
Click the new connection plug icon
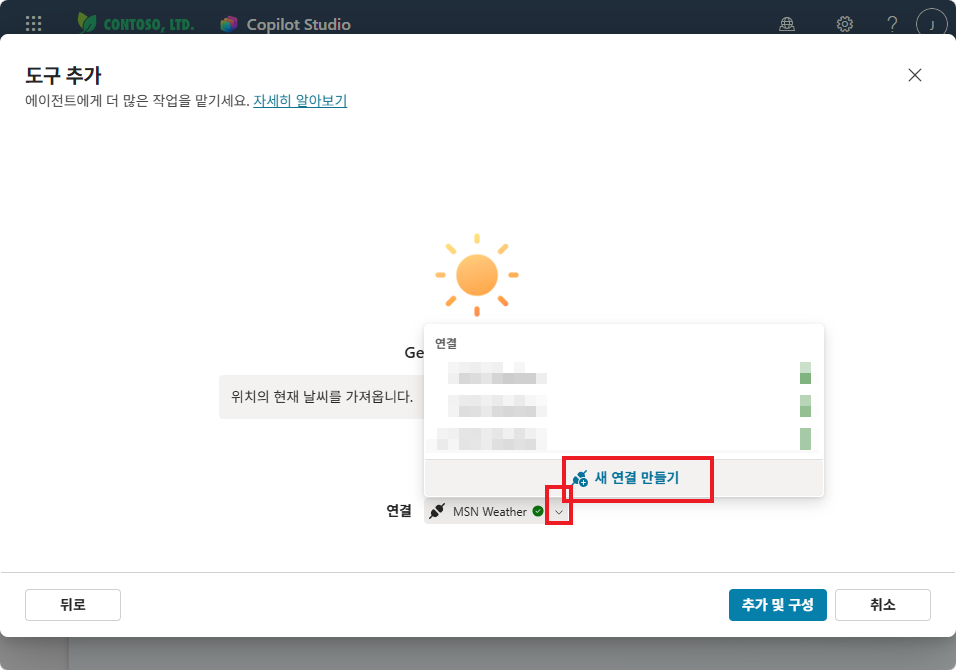pos(580,478)
